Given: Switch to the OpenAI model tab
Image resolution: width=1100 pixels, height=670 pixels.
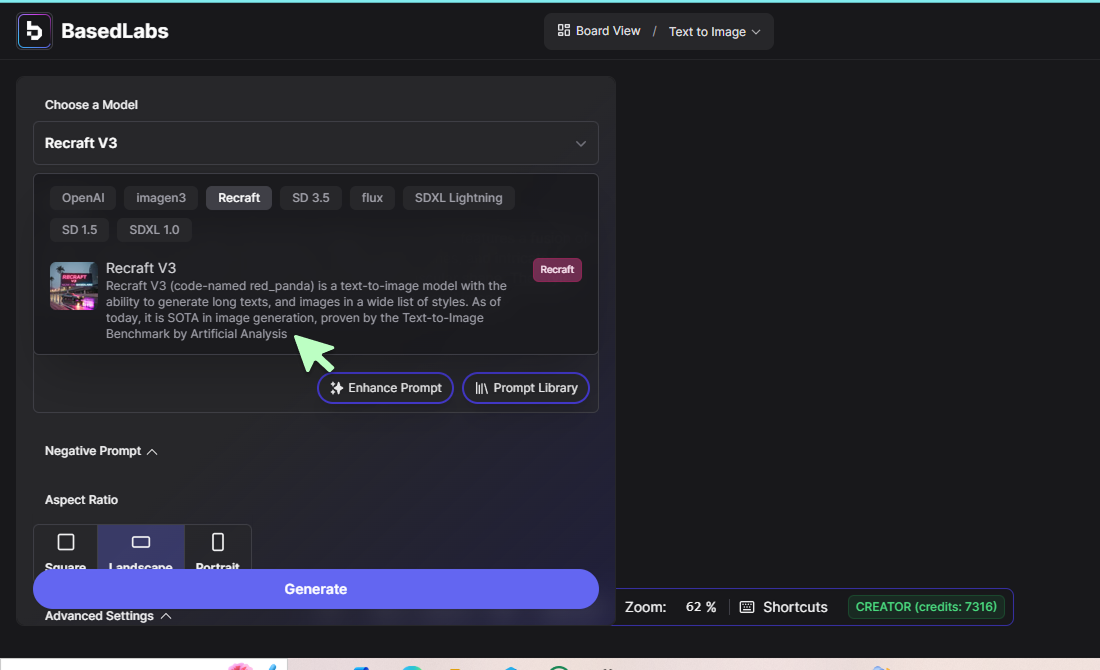Looking at the screenshot, I should (x=83, y=198).
